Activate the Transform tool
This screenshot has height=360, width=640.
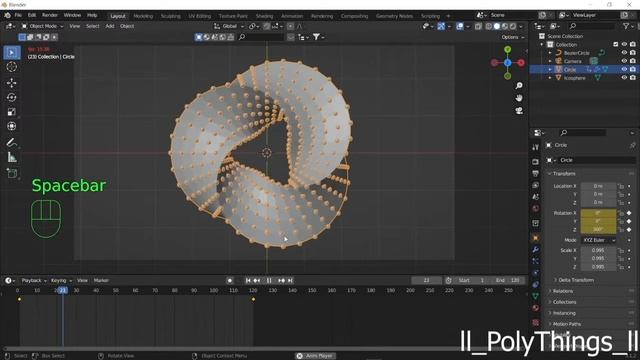11,126
